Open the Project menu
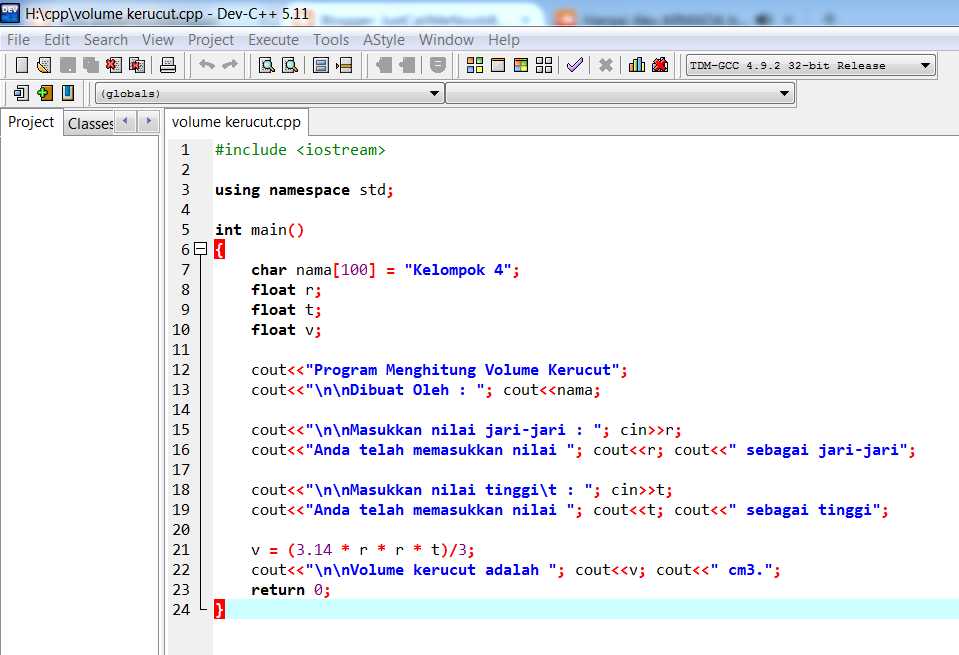Screen dimensions: 959x655 (211, 40)
